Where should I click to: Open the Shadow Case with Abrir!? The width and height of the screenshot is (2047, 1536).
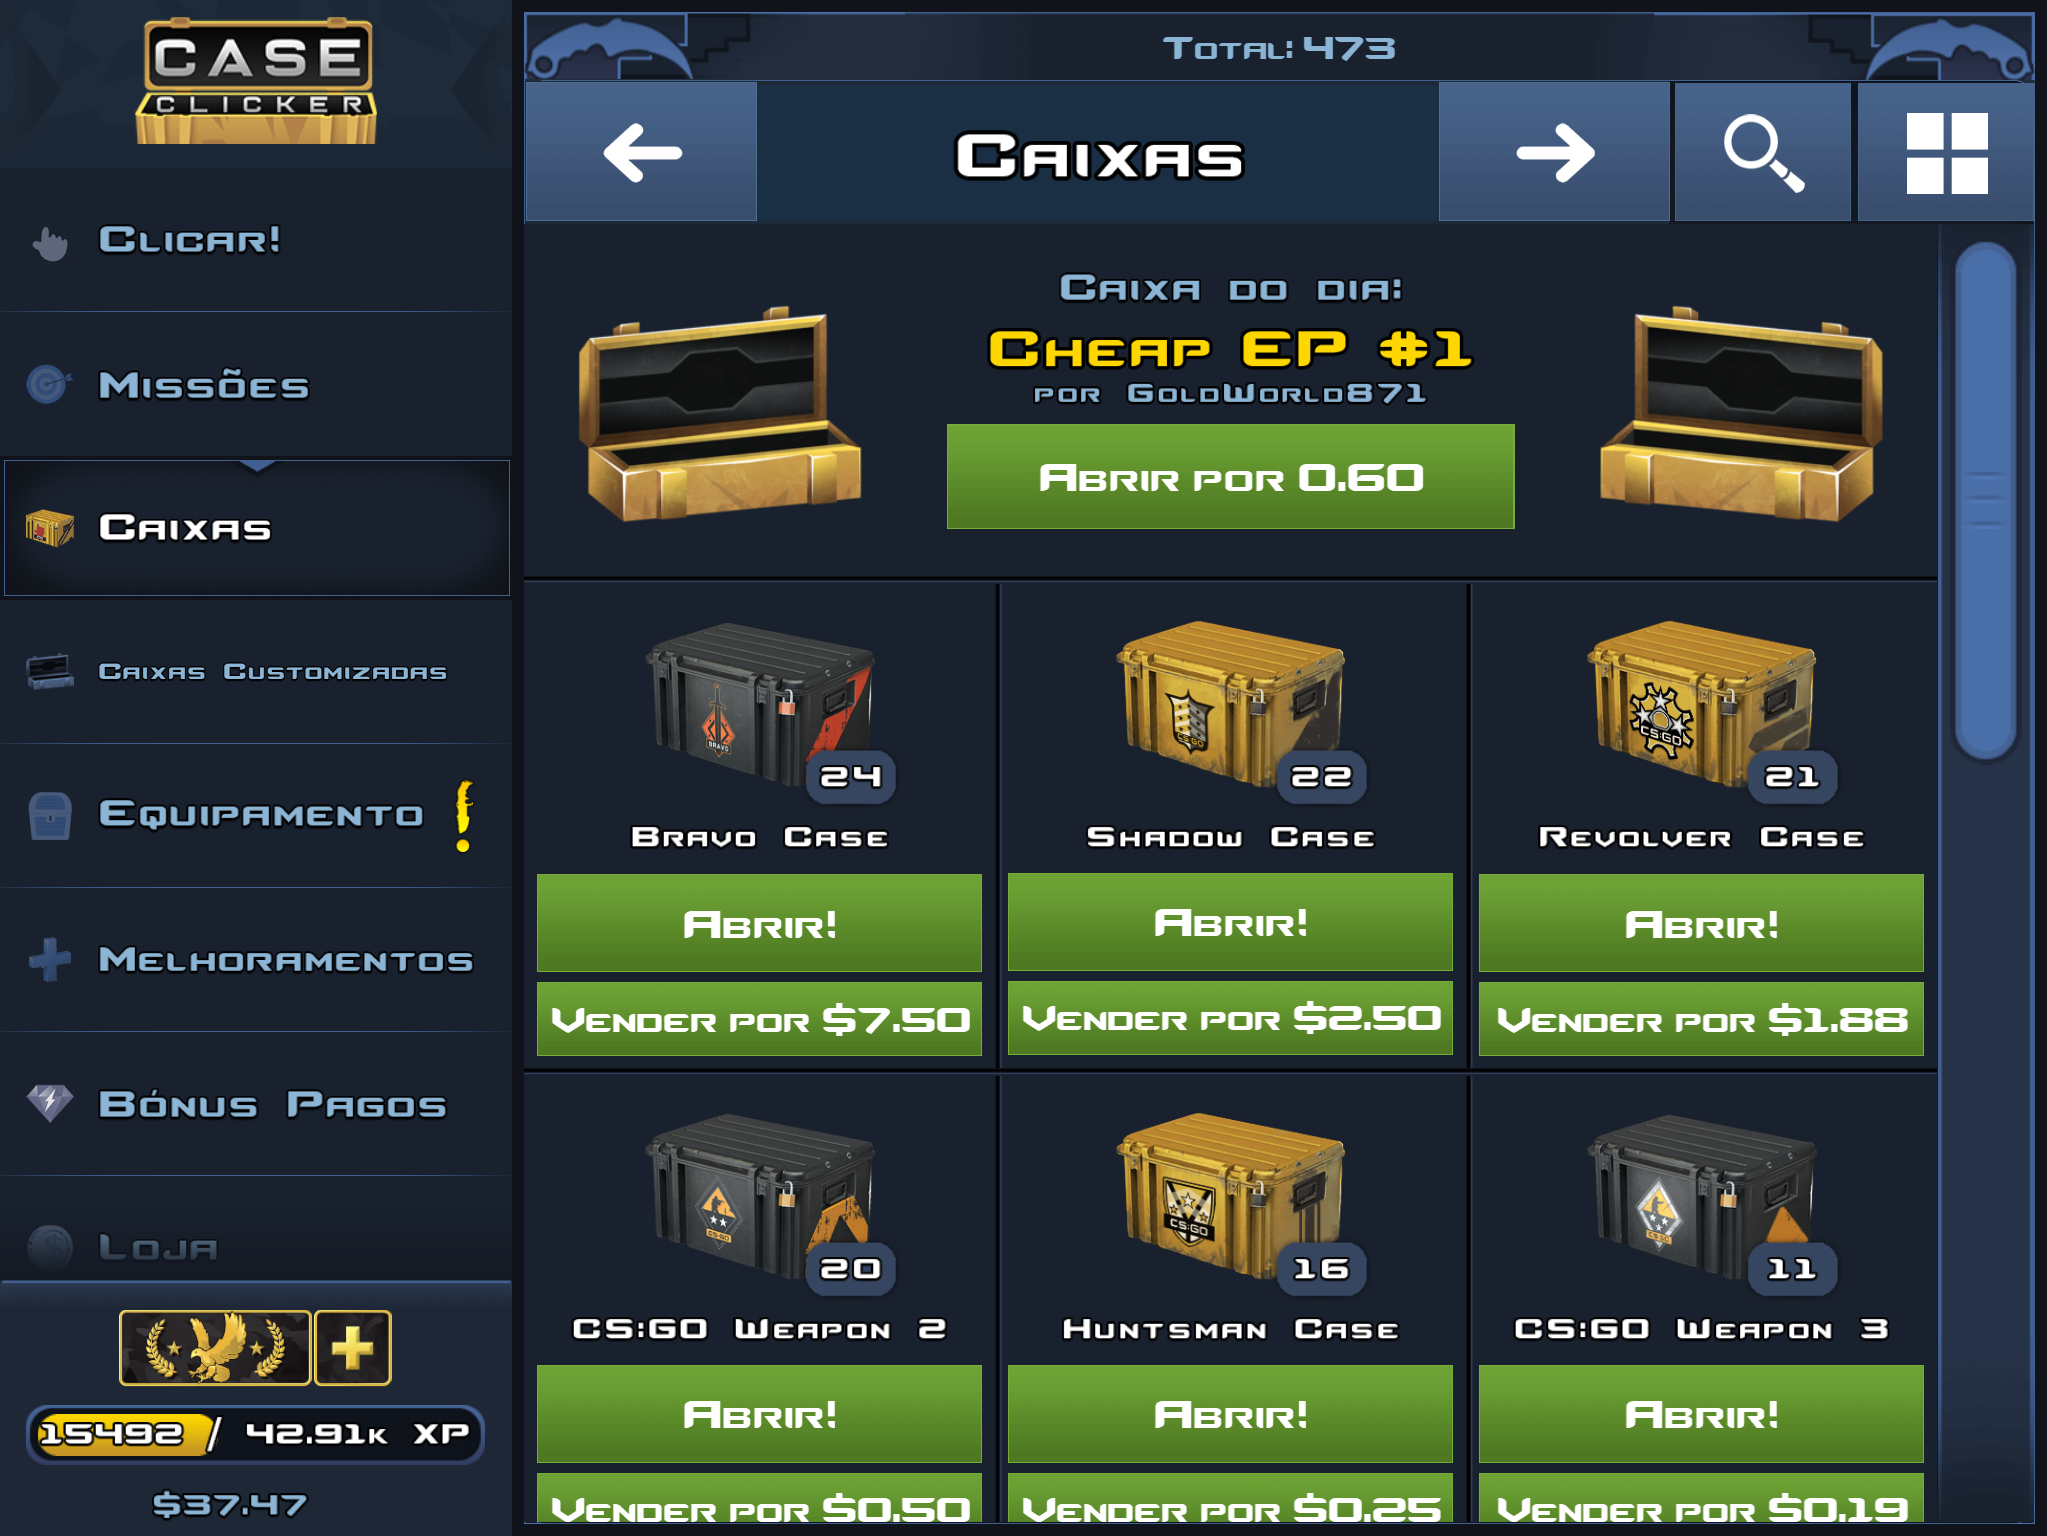click(x=1230, y=922)
